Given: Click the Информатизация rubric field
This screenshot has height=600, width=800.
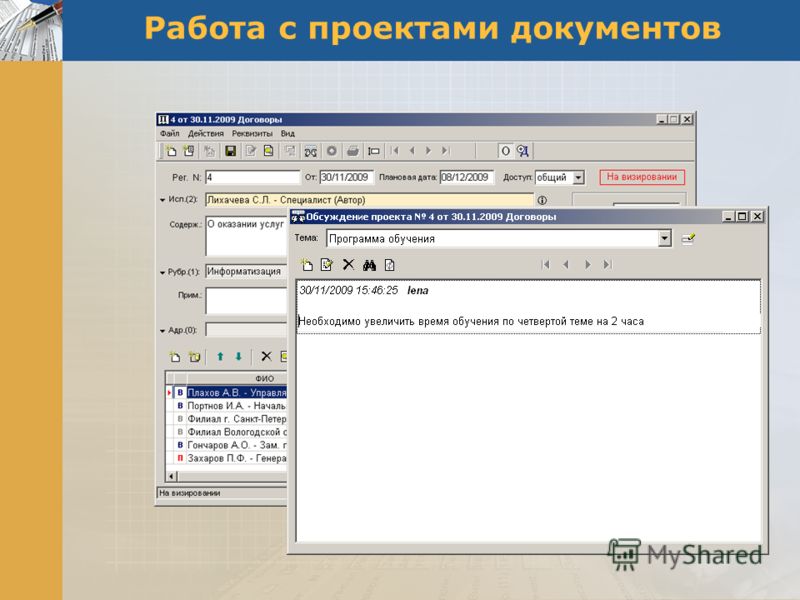Looking at the screenshot, I should (247, 271).
